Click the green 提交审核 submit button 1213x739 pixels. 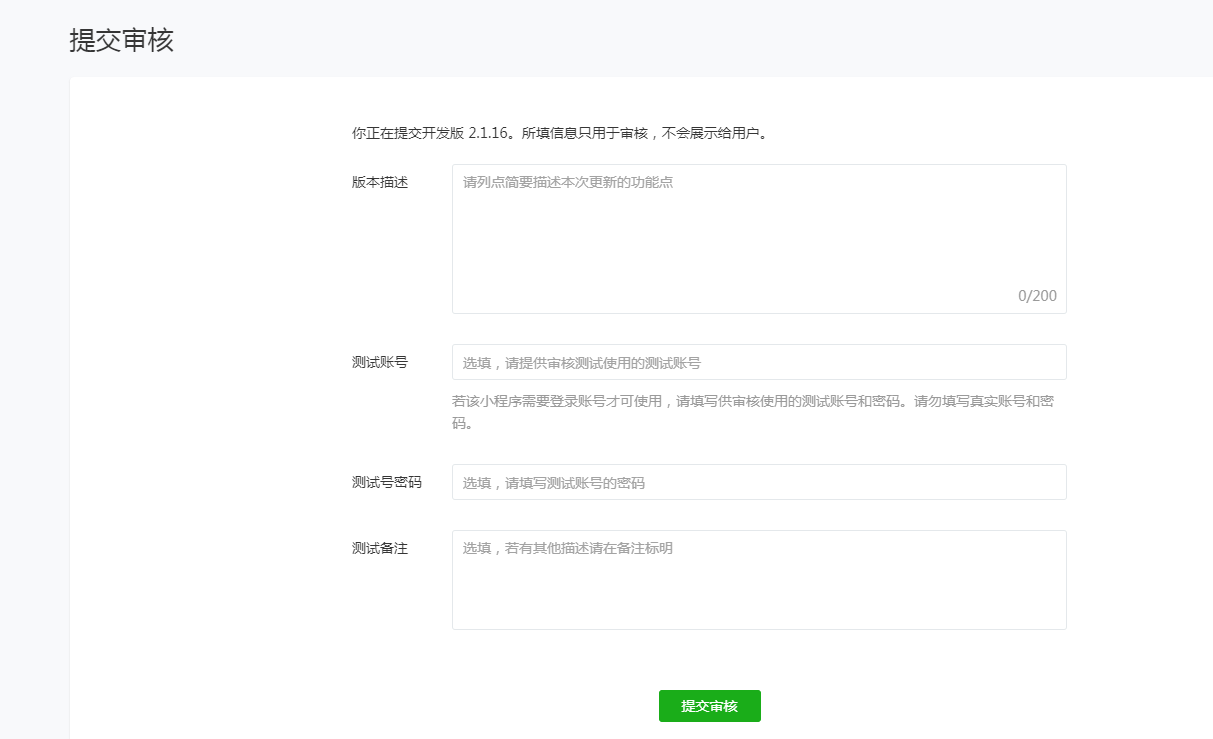point(709,706)
